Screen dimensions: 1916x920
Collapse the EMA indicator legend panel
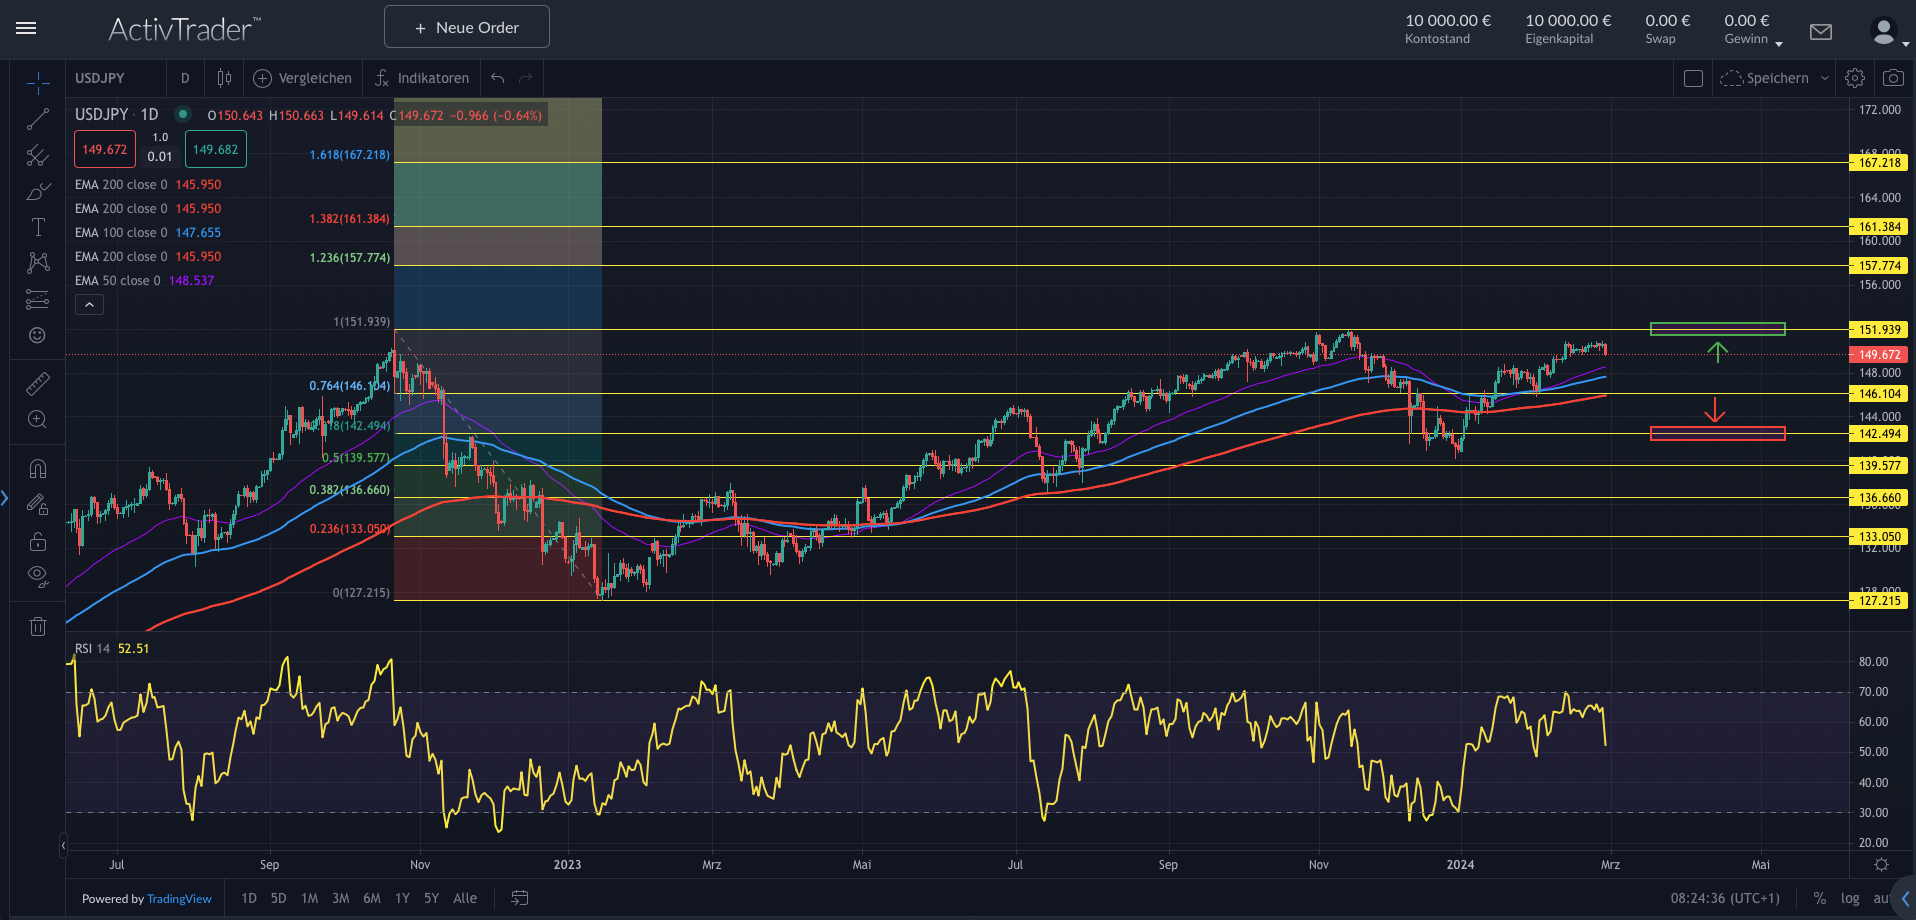click(x=89, y=304)
